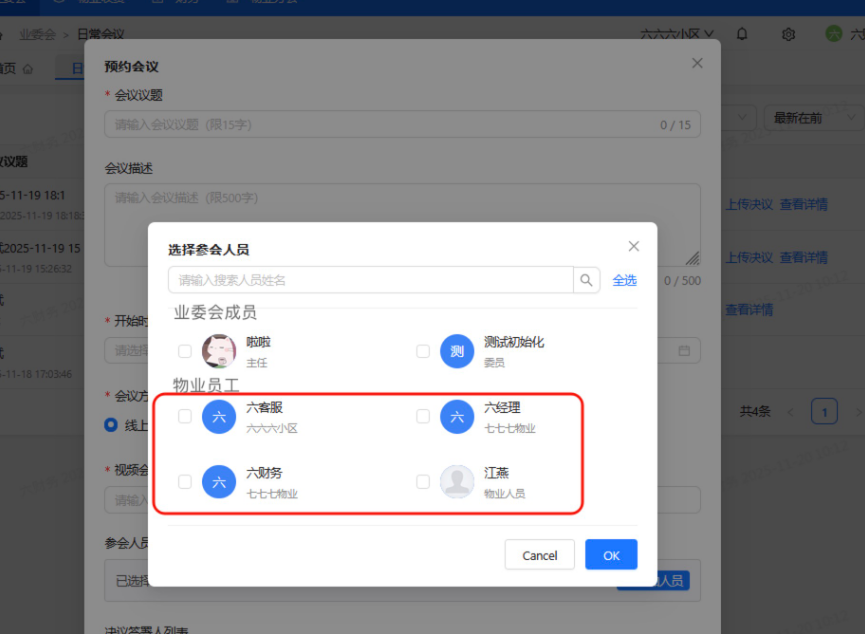865x634 pixels.
Task: Confirm attendees with OK button
Action: [611, 555]
